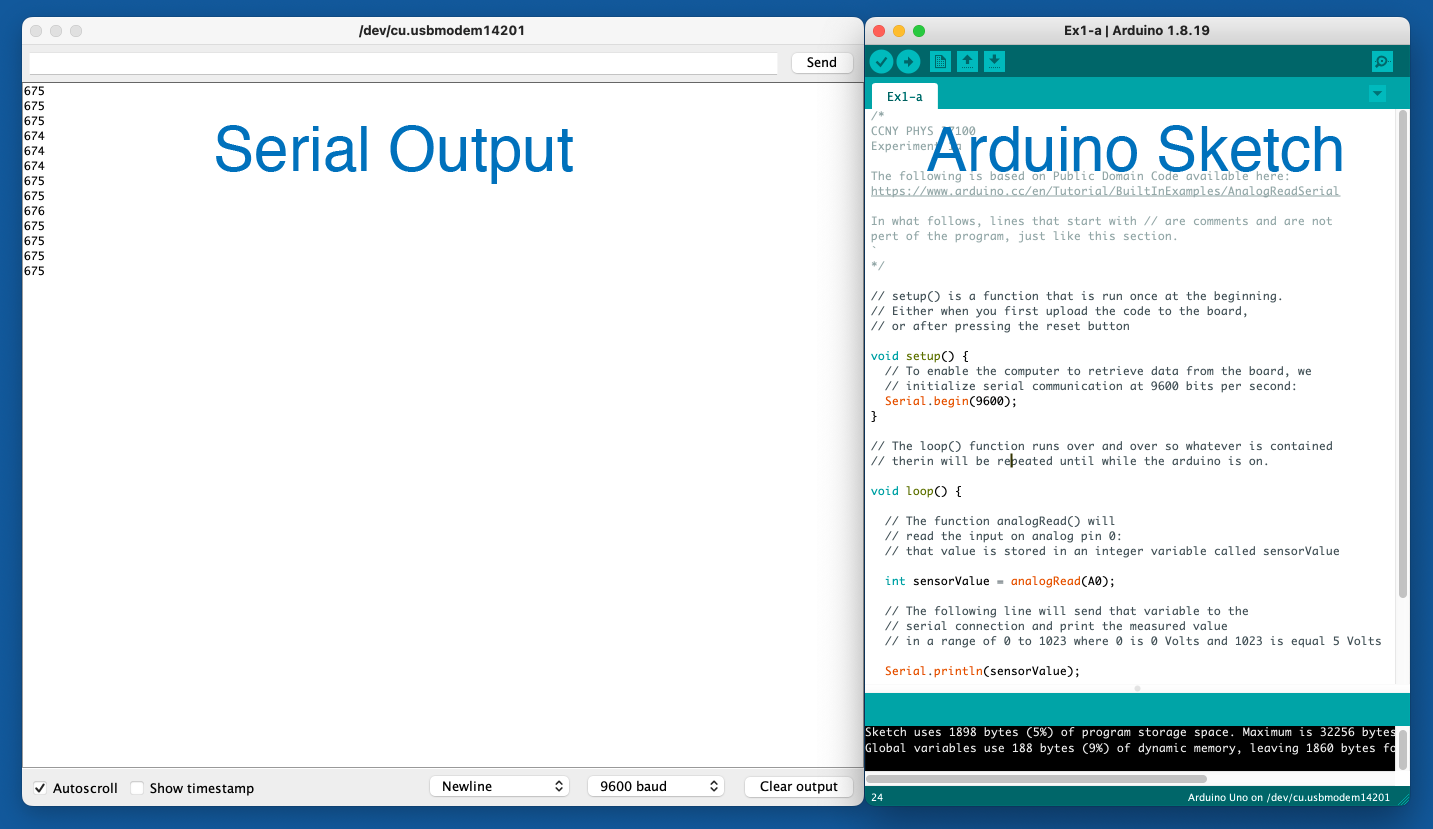Click the divider handle between editor and console
The image size is (1433, 829).
tap(1137, 688)
